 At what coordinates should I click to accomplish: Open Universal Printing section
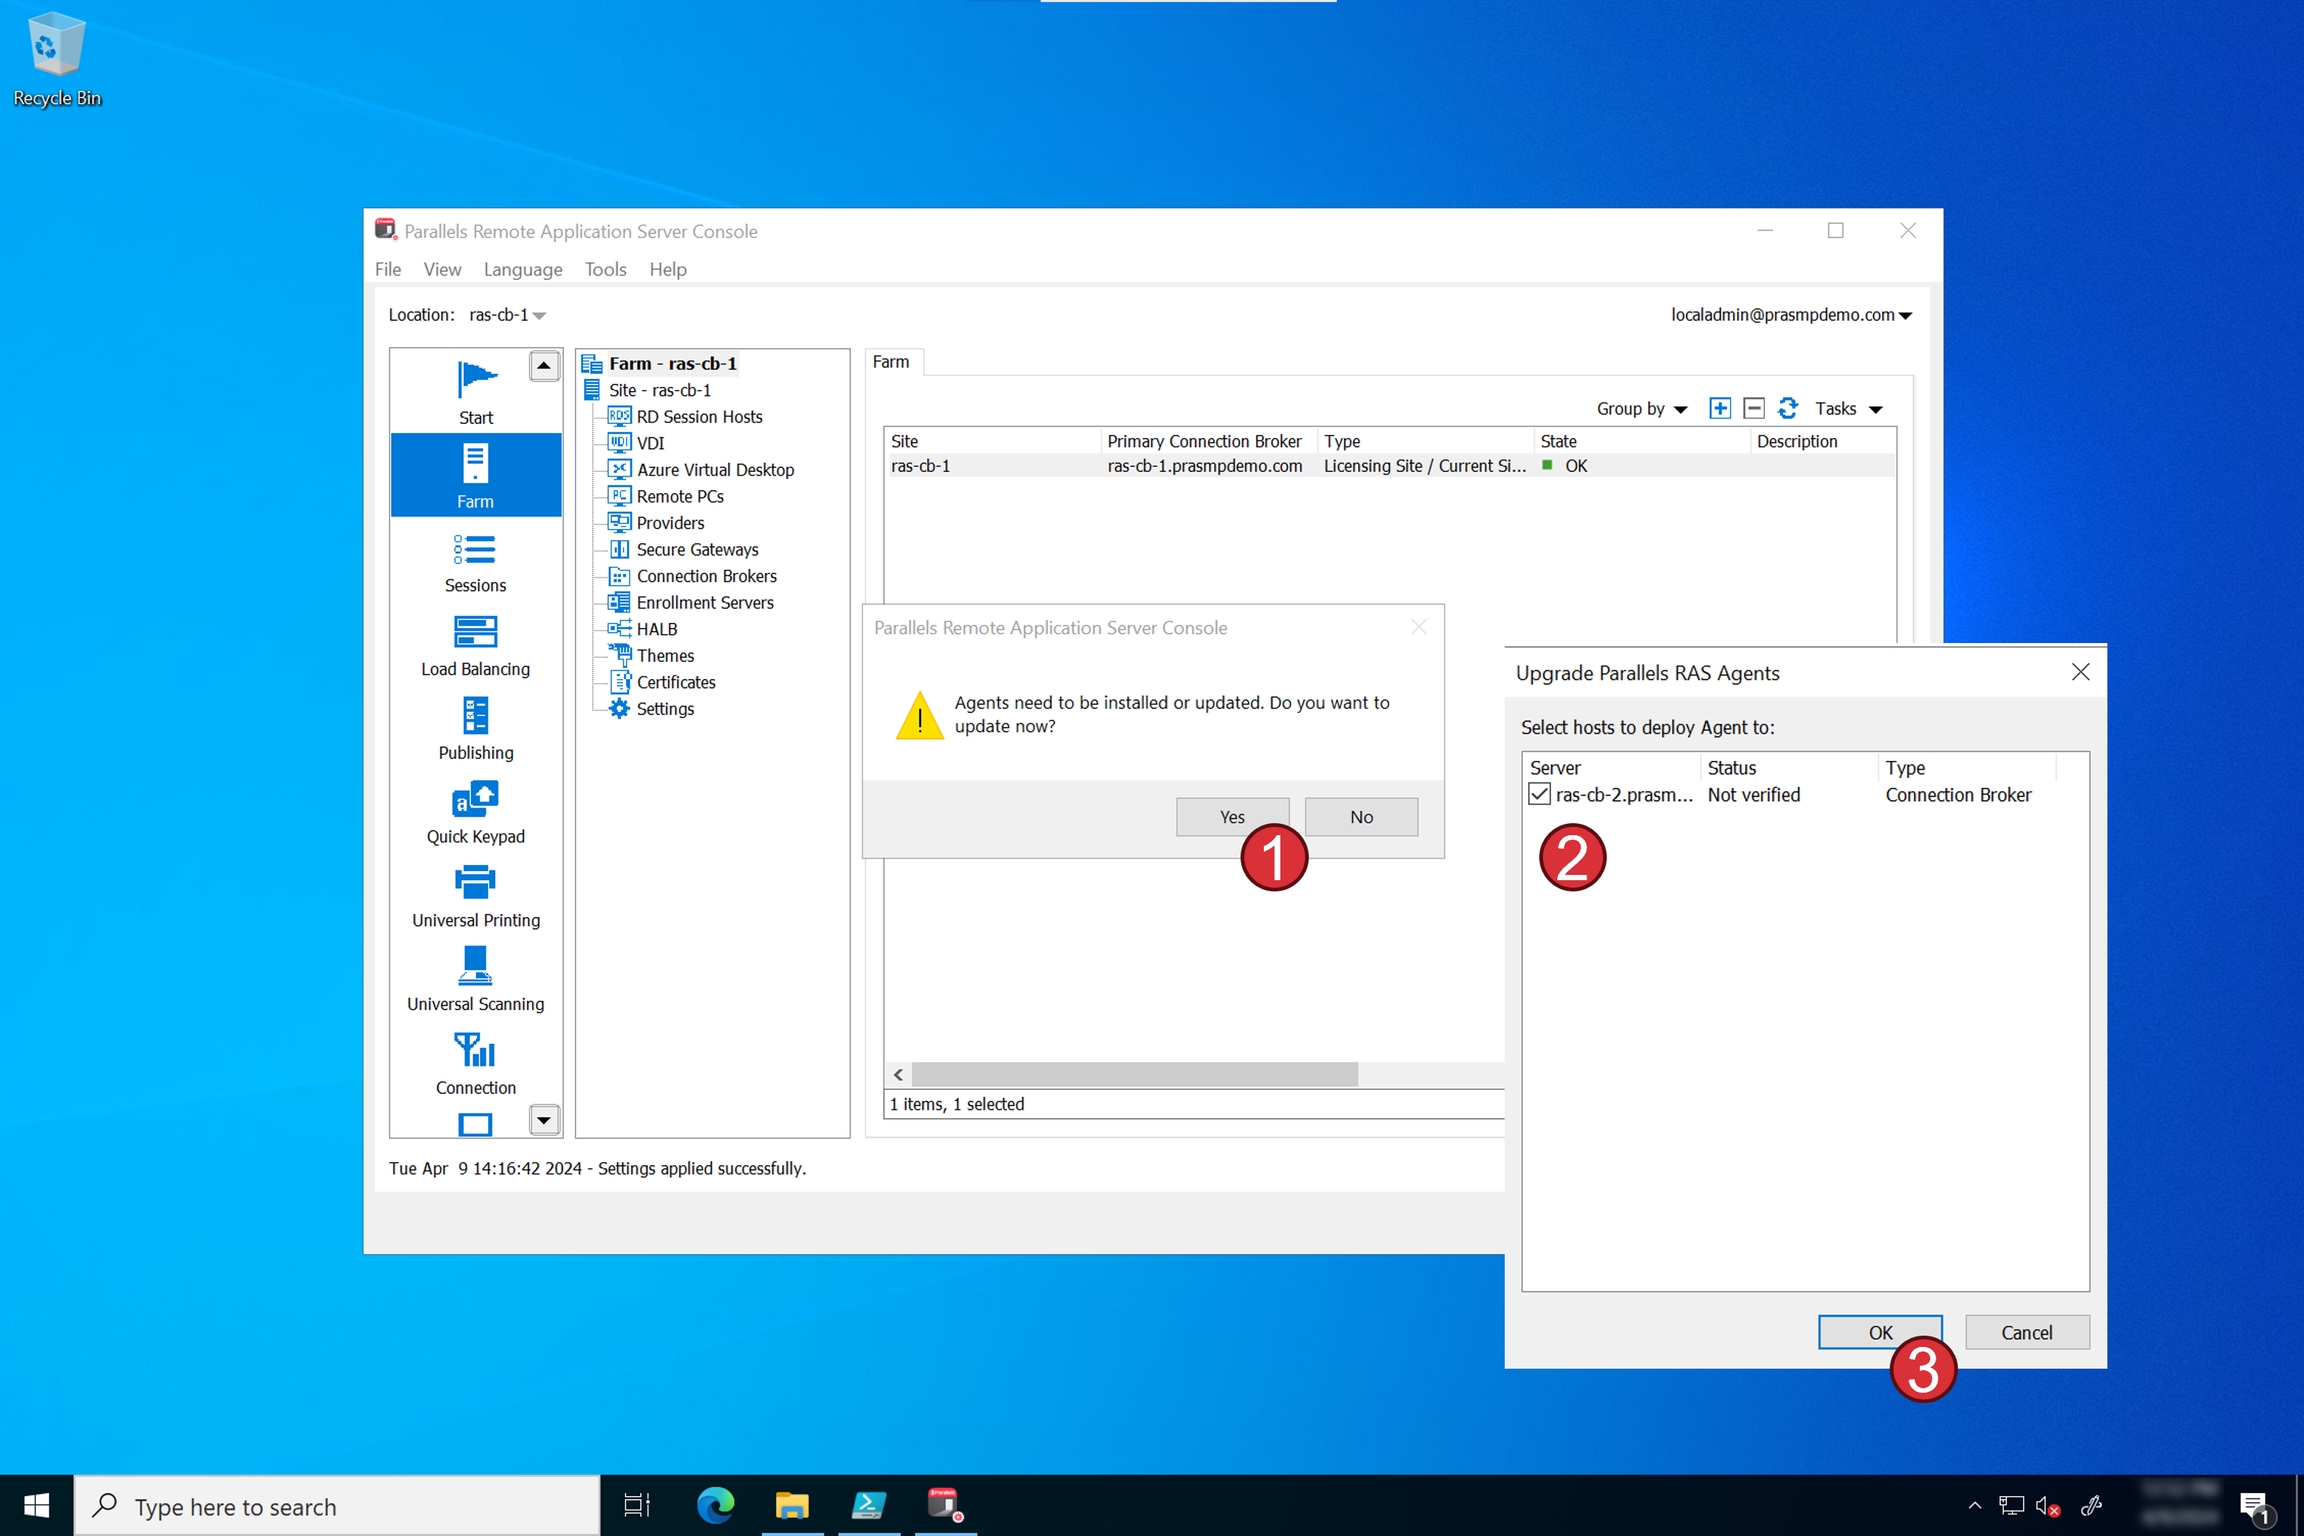click(x=475, y=897)
